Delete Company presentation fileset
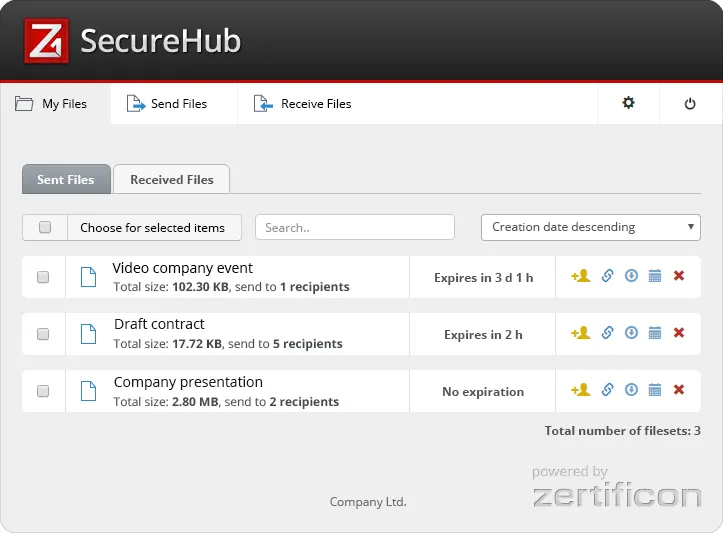Viewport: 723px width, 533px height. (679, 390)
